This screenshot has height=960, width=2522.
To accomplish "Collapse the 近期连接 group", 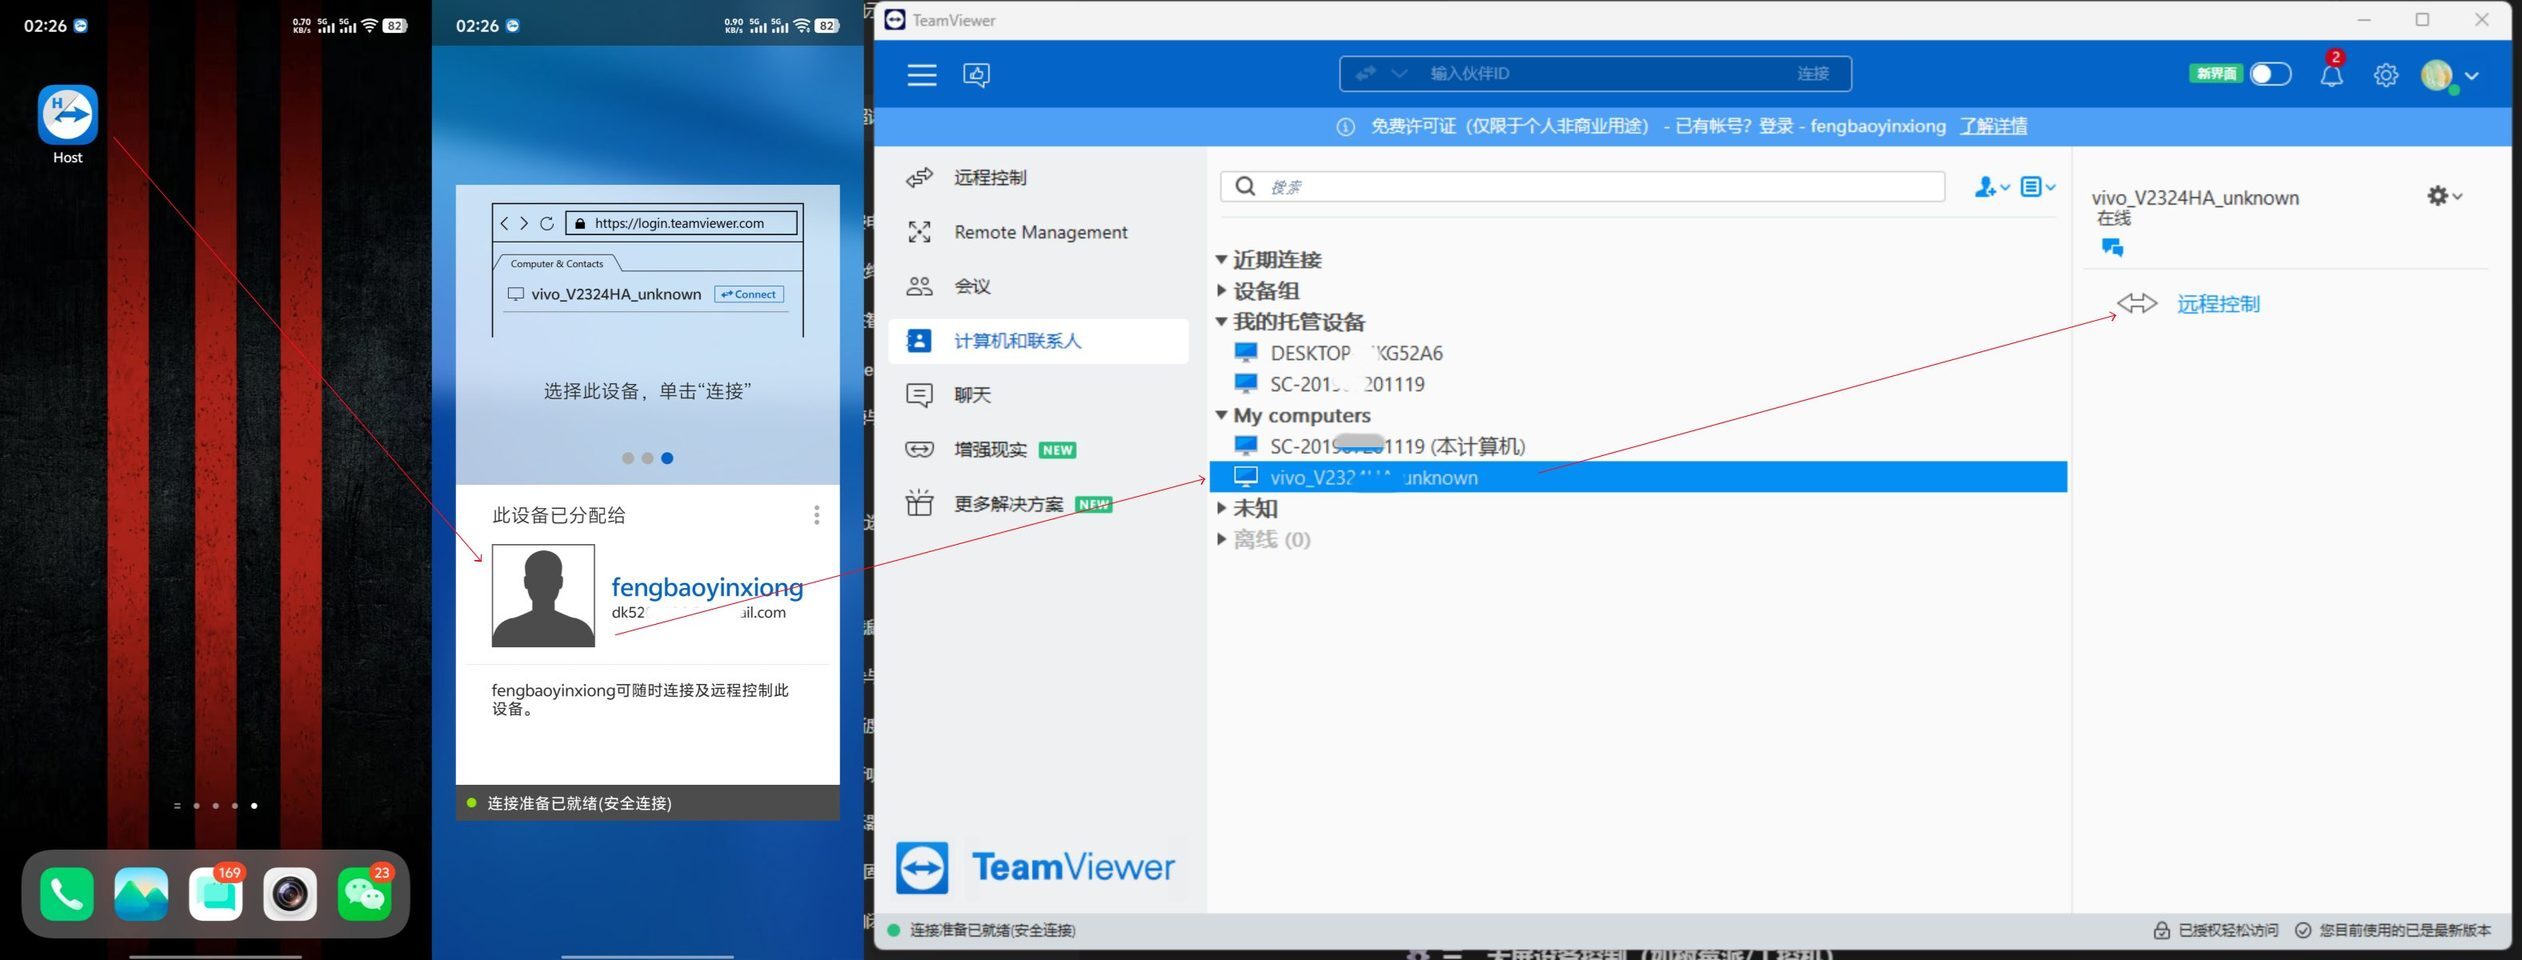I will [1221, 259].
